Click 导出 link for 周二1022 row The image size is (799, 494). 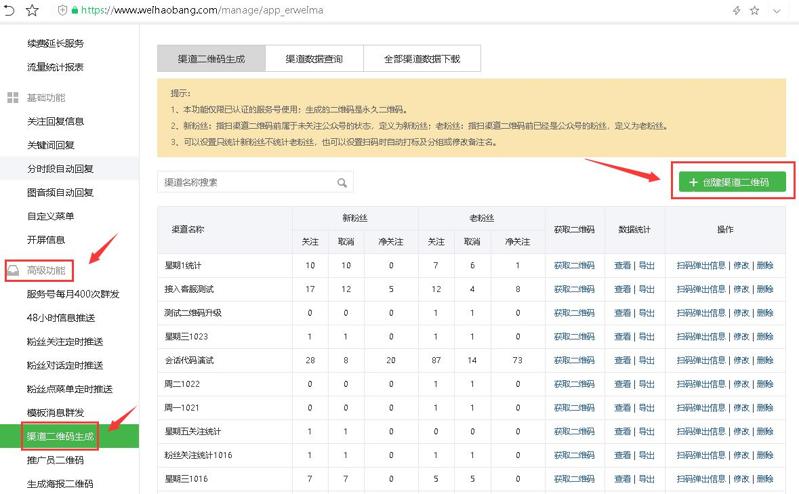click(647, 384)
